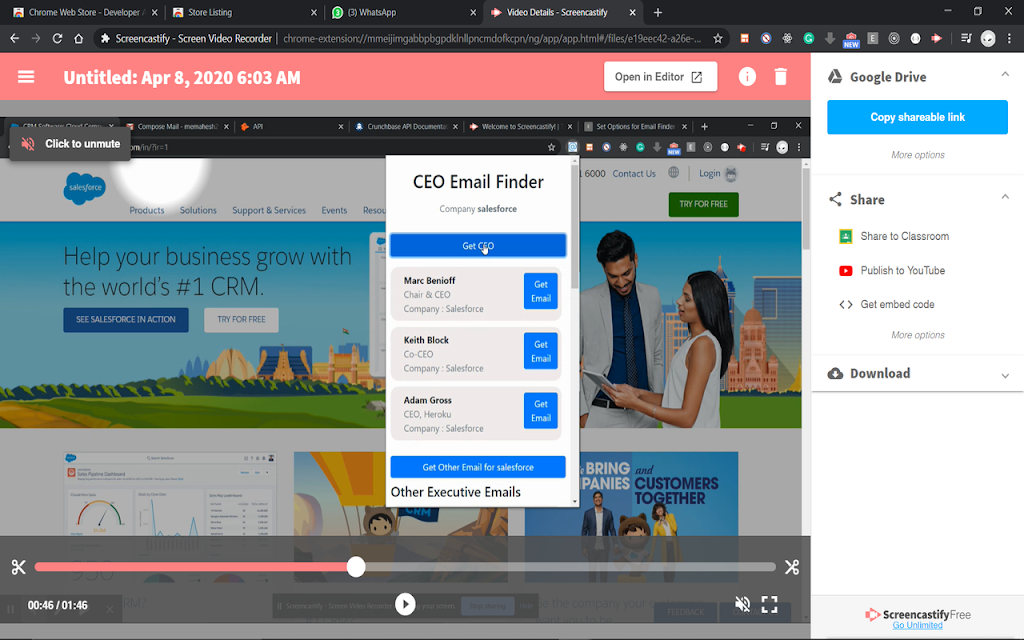Click the Salesforce cloud logo
1024x640 pixels.
coord(85,187)
